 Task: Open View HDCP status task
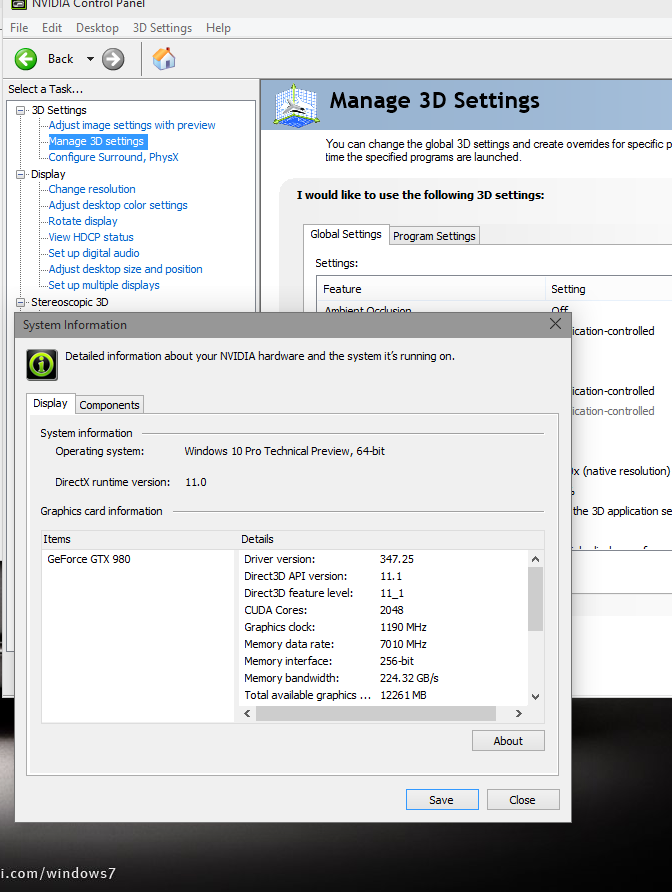[x=91, y=237]
